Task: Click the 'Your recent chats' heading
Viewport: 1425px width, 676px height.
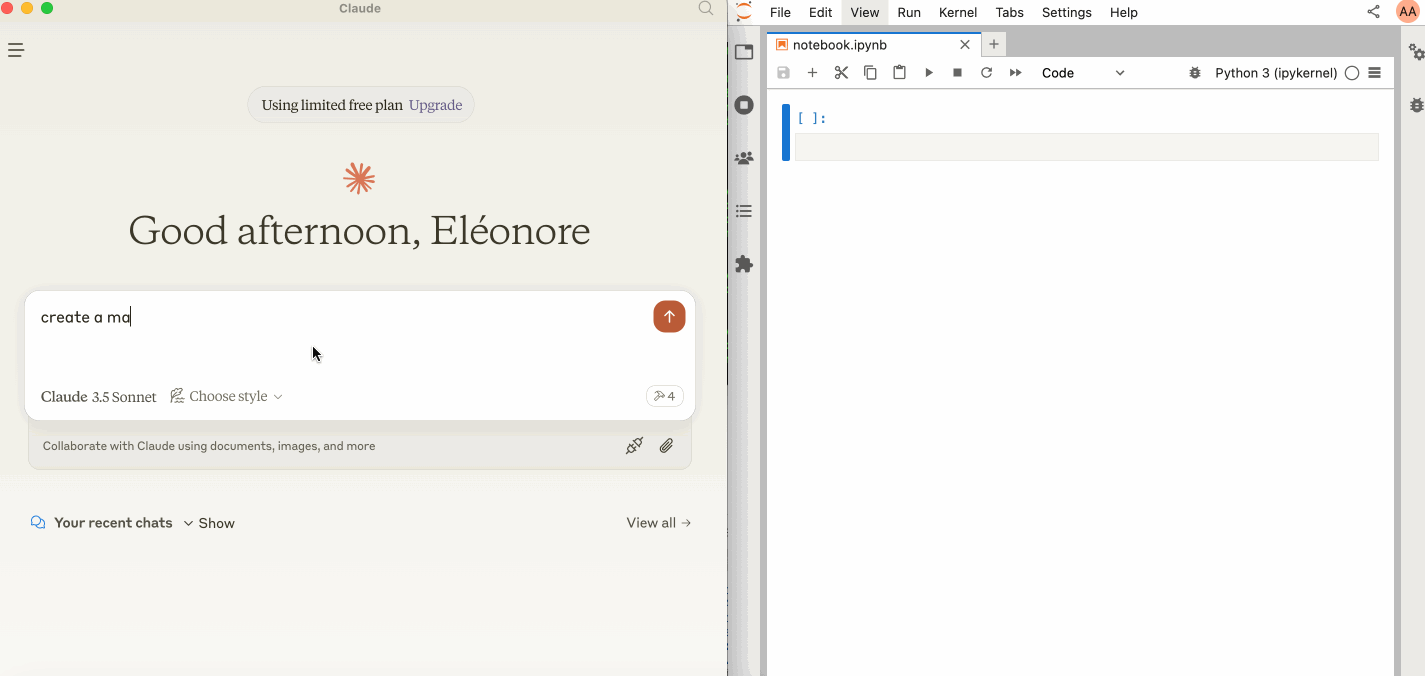Action: click(x=113, y=523)
